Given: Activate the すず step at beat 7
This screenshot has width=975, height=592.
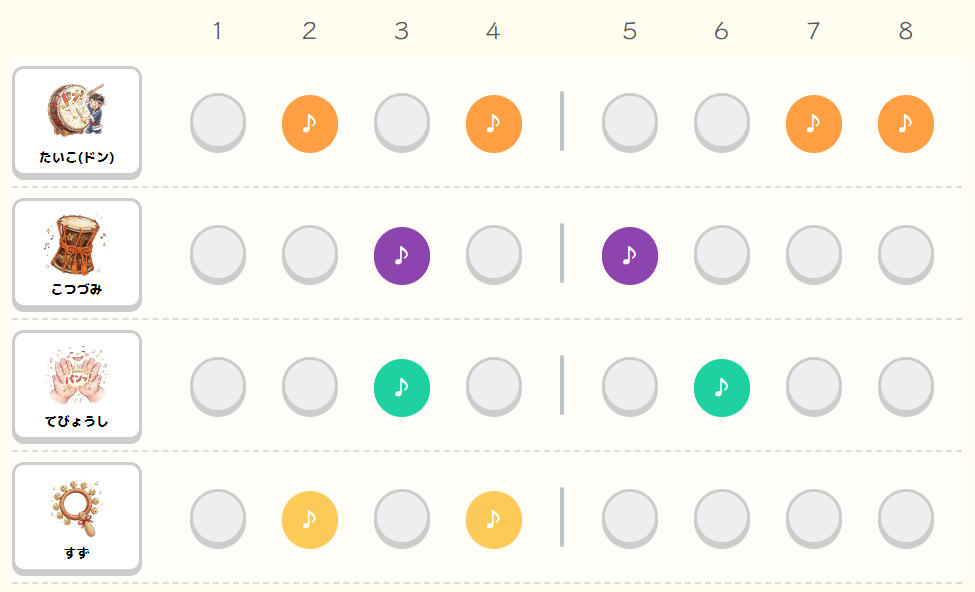Looking at the screenshot, I should click(814, 518).
